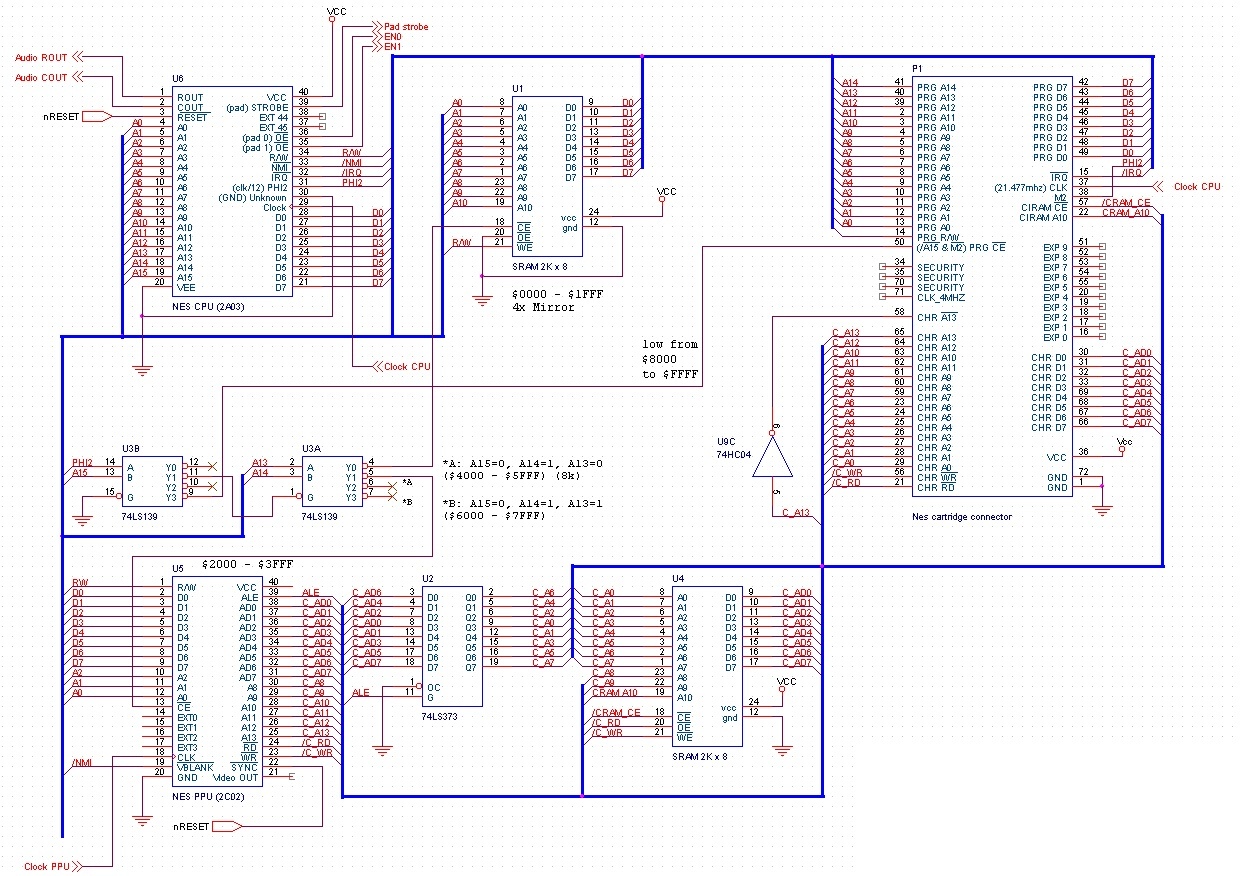This screenshot has height=876, width=1242.
Task: Select the Audio COUT output port
Action: pos(80,77)
